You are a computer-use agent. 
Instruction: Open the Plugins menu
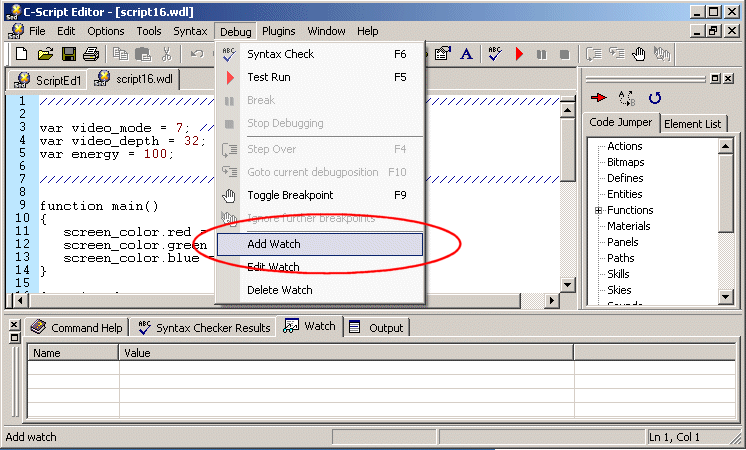click(279, 31)
